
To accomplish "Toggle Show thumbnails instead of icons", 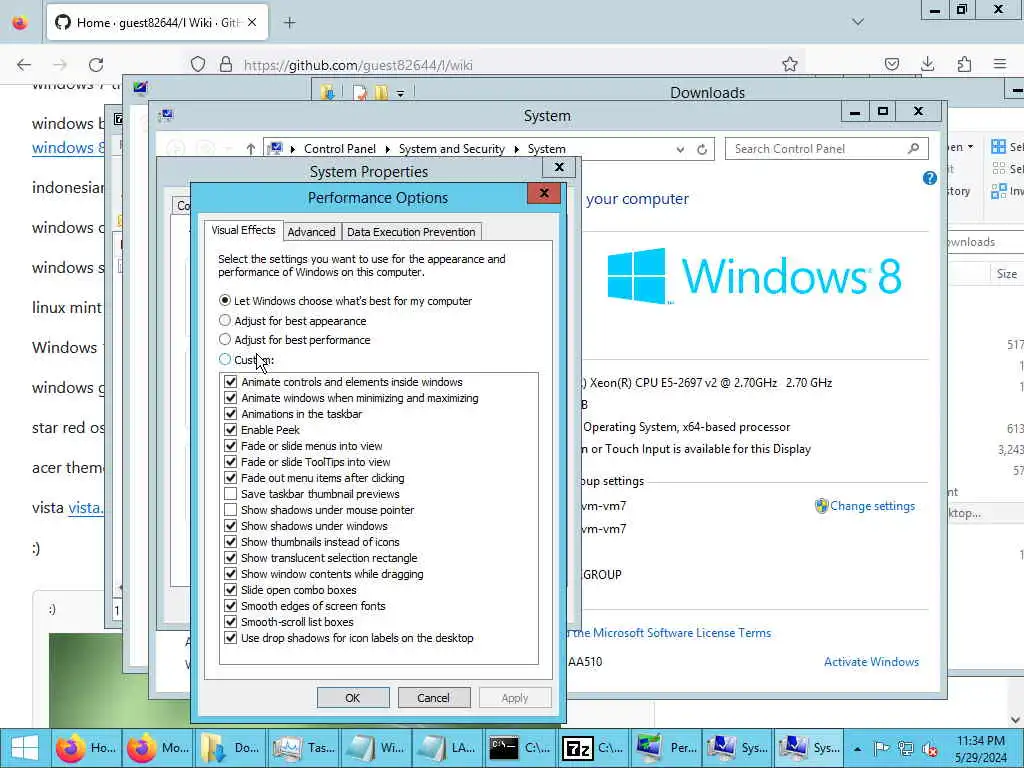I will 231,542.
